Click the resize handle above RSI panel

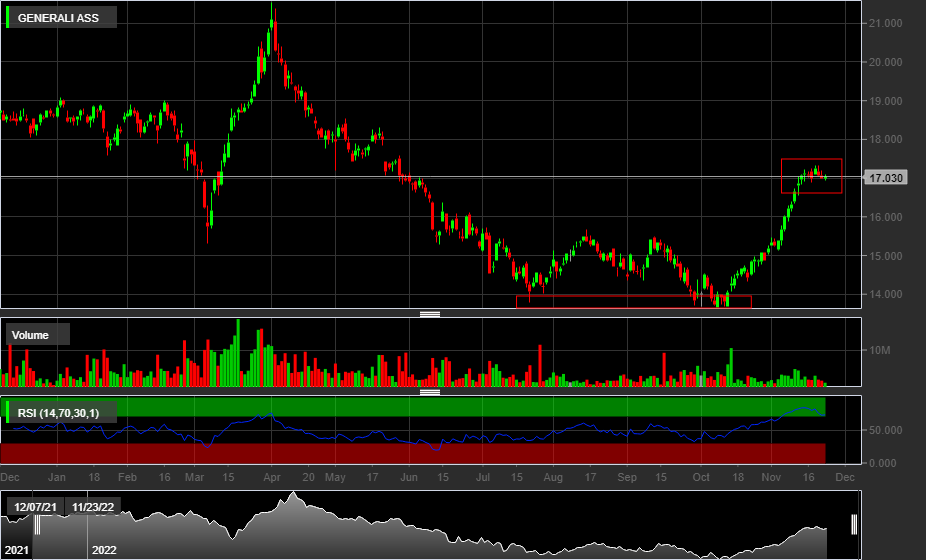pyautogui.click(x=430, y=392)
